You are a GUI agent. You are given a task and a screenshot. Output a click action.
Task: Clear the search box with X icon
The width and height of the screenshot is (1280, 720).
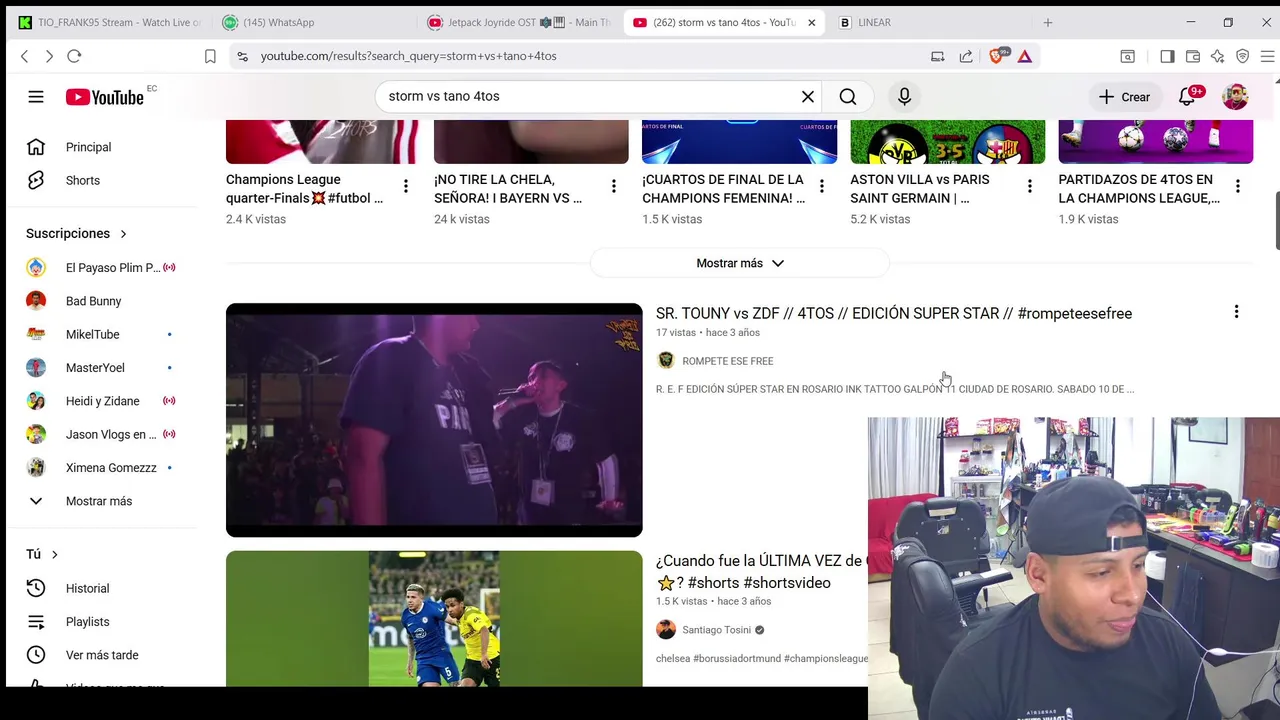808,97
